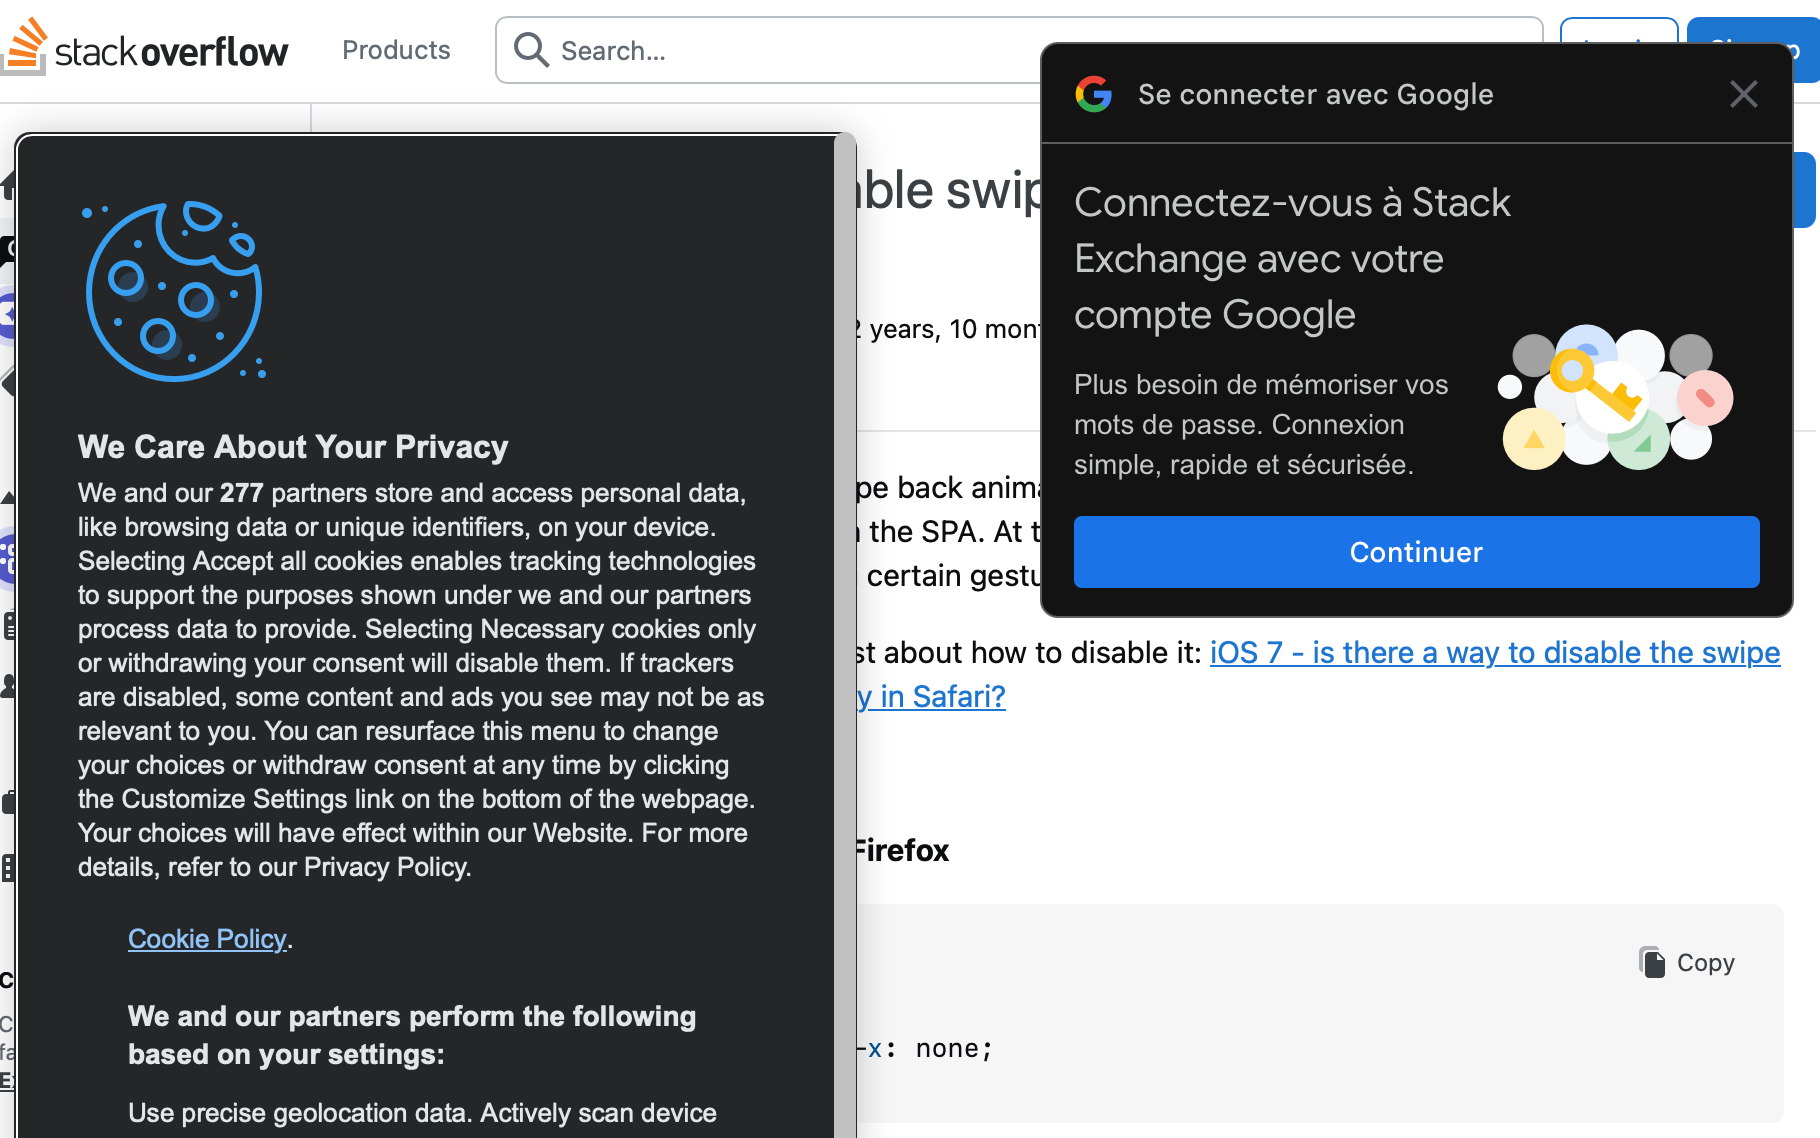Close the Google sign-in popup
This screenshot has height=1138, width=1820.
1743,94
